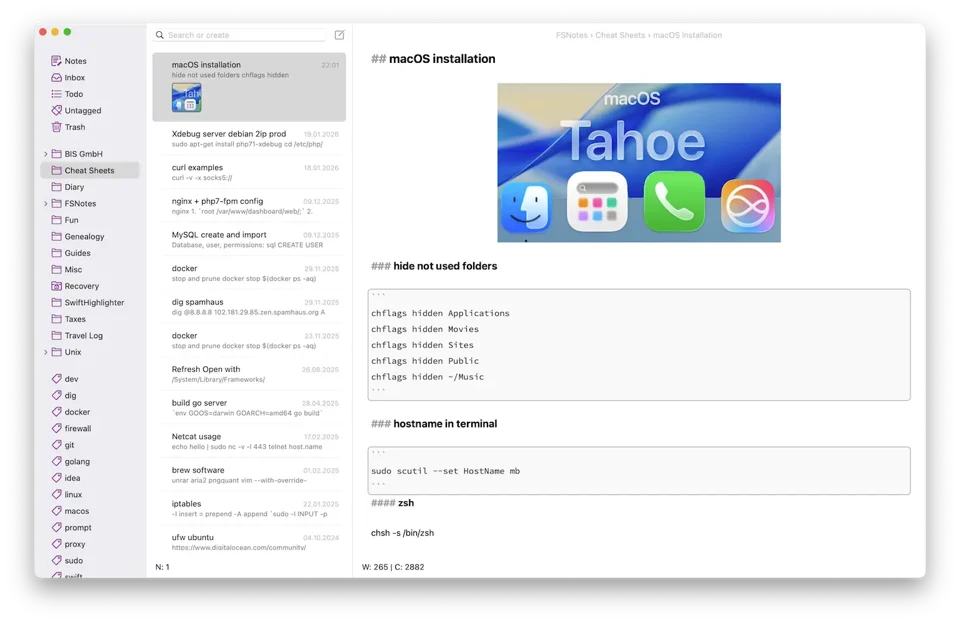Open the Notes sidebar icon
This screenshot has height=623, width=960.
coord(56,61)
